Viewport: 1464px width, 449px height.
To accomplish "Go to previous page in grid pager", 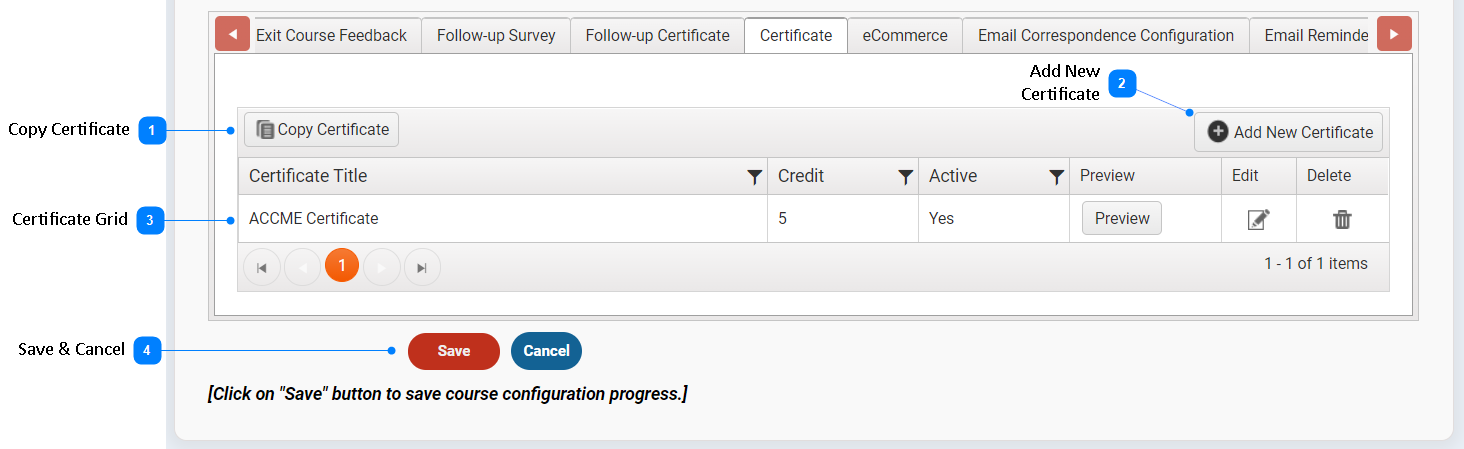I will point(302,267).
